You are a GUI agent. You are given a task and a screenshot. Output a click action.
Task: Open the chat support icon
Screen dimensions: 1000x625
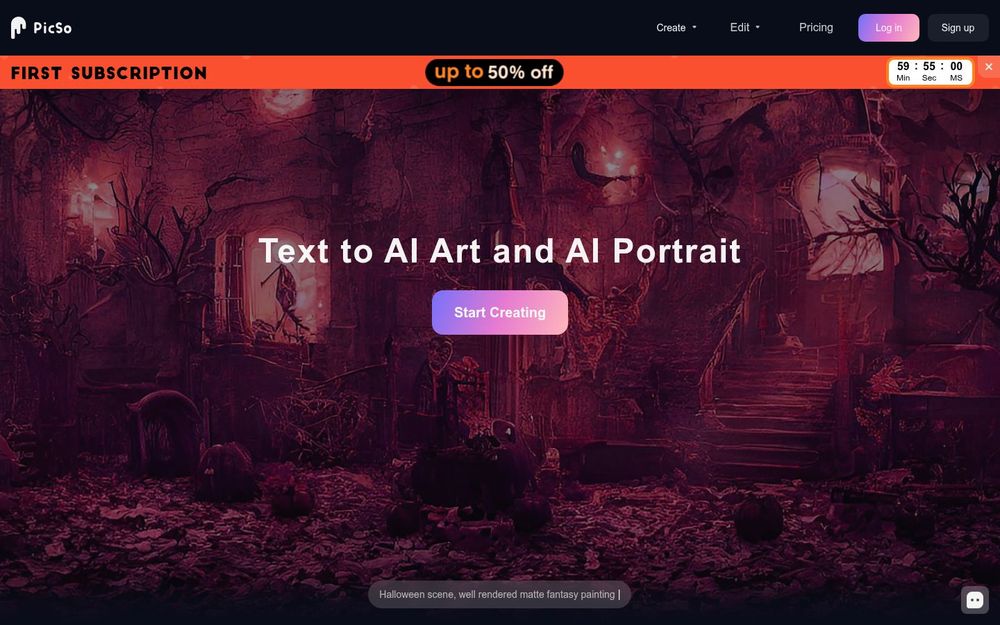[974, 599]
